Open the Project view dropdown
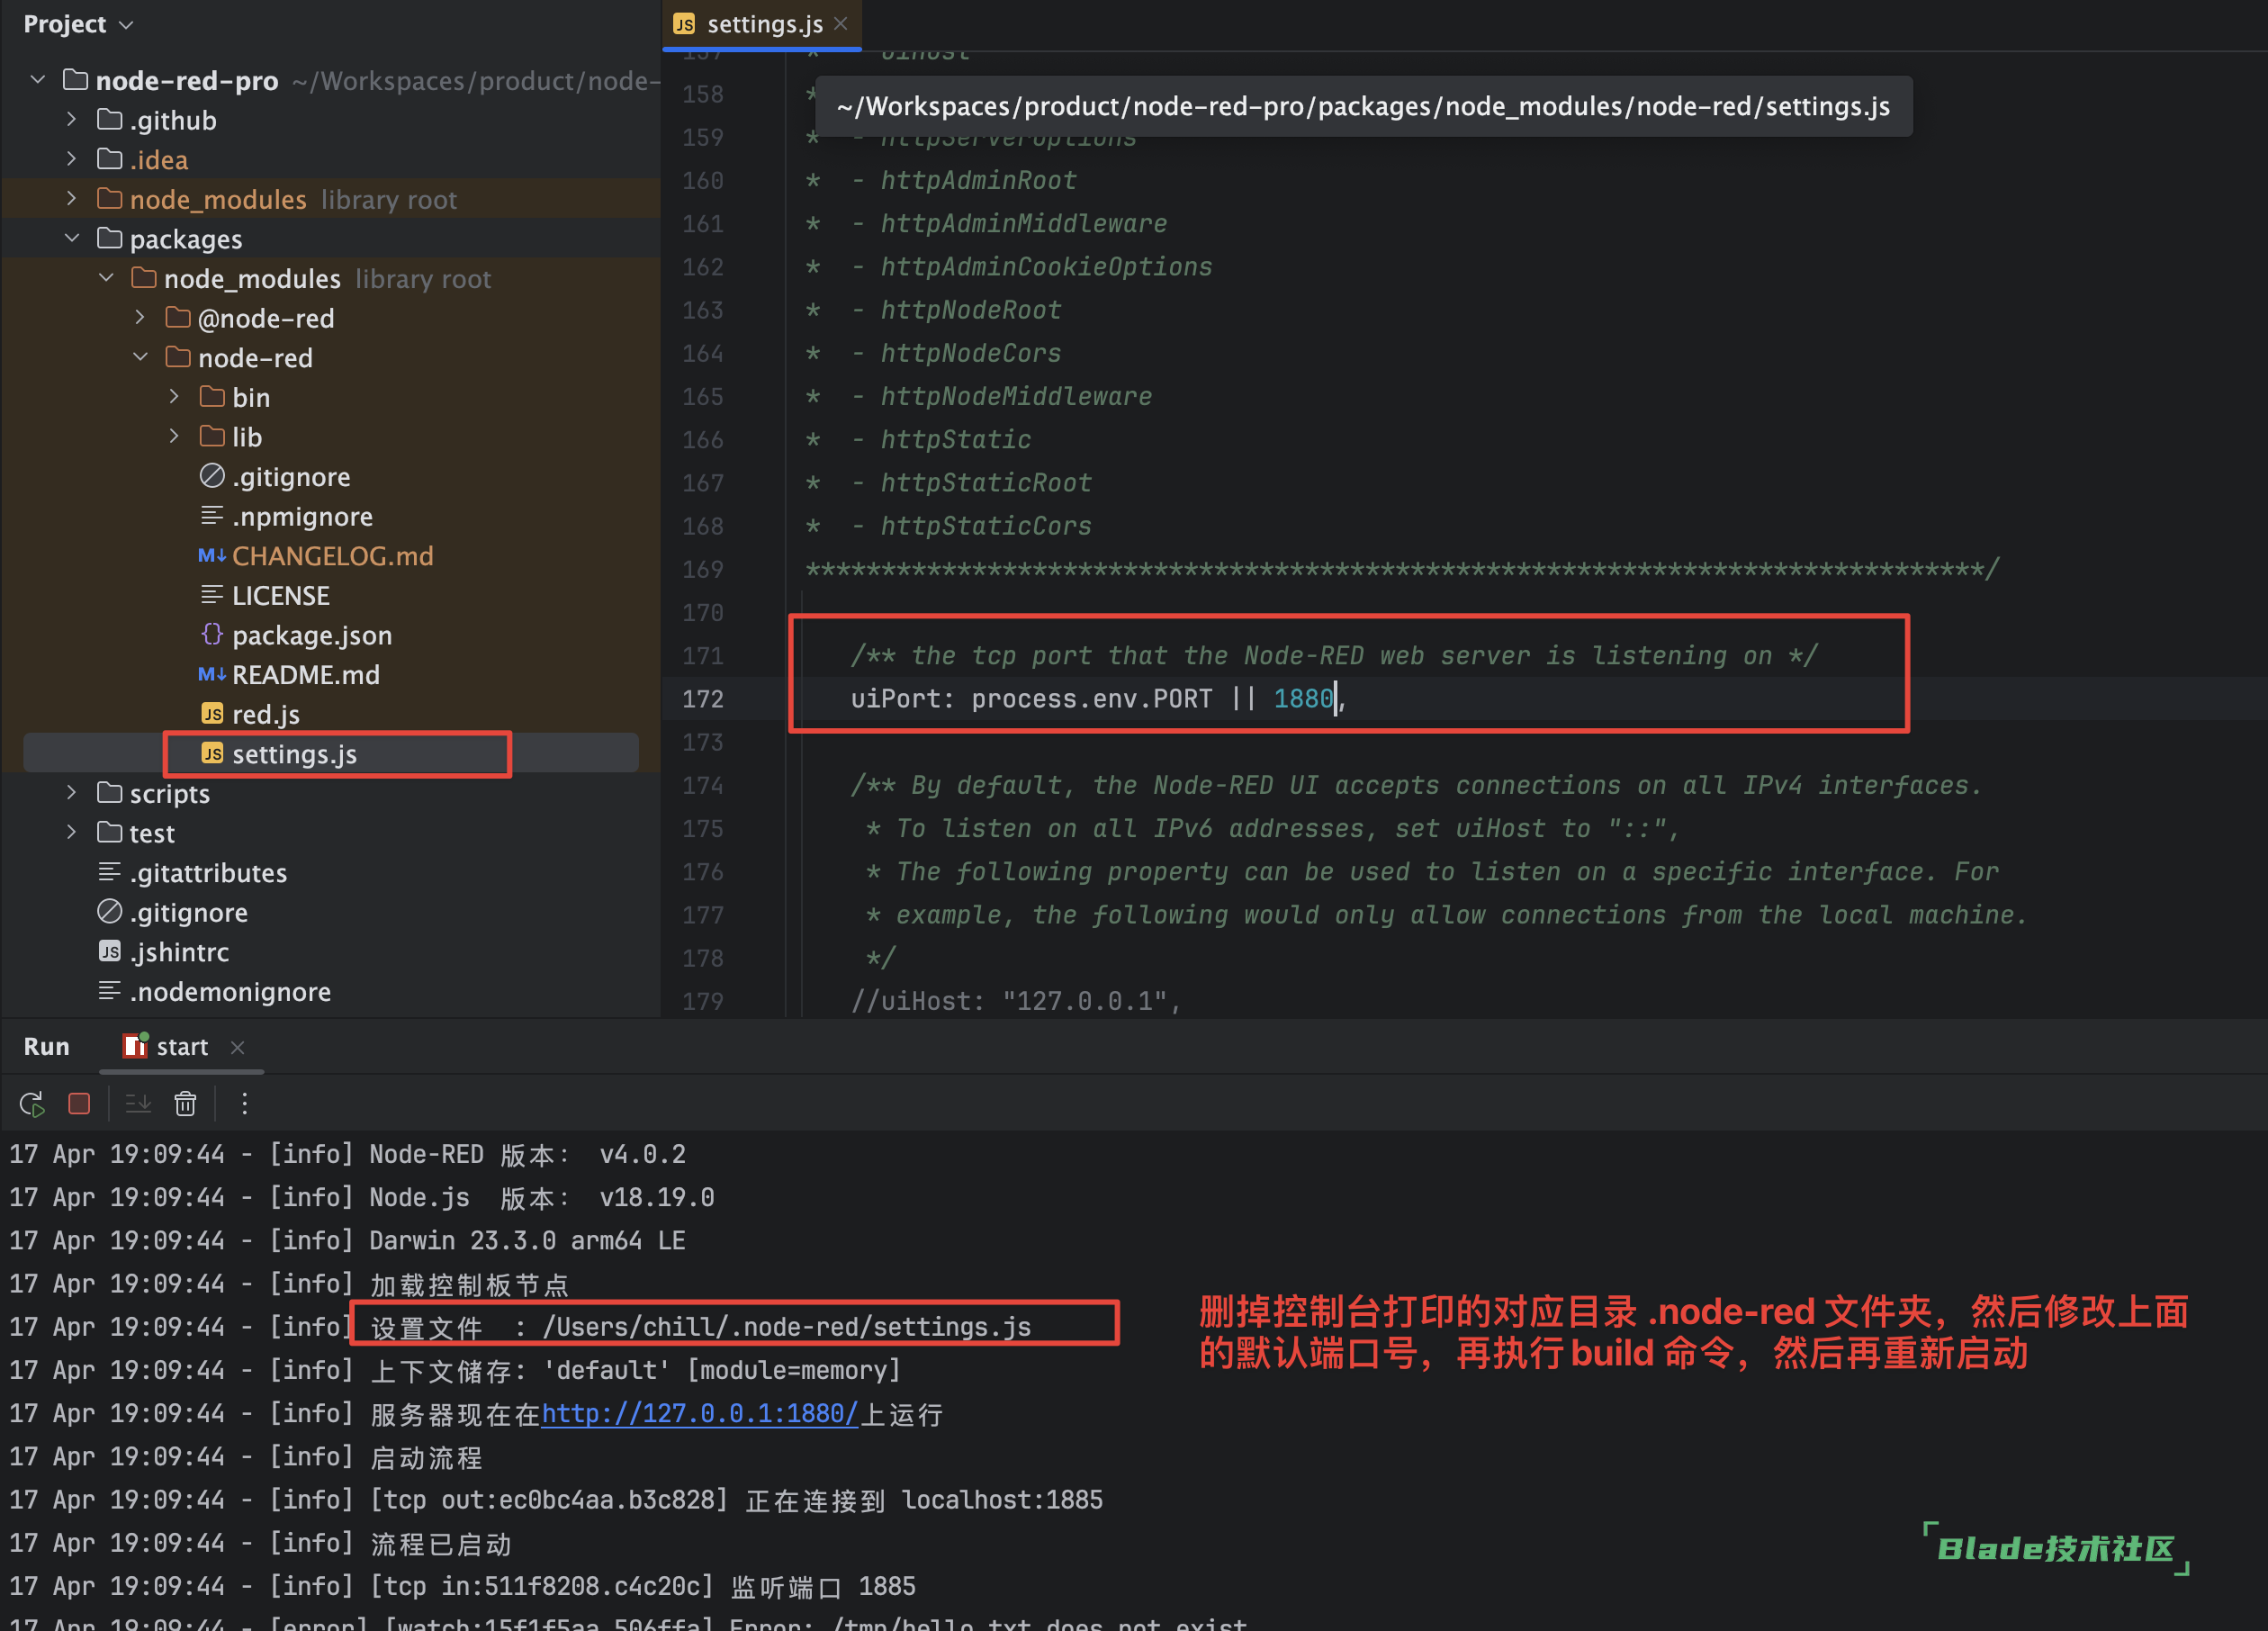 [x=78, y=24]
